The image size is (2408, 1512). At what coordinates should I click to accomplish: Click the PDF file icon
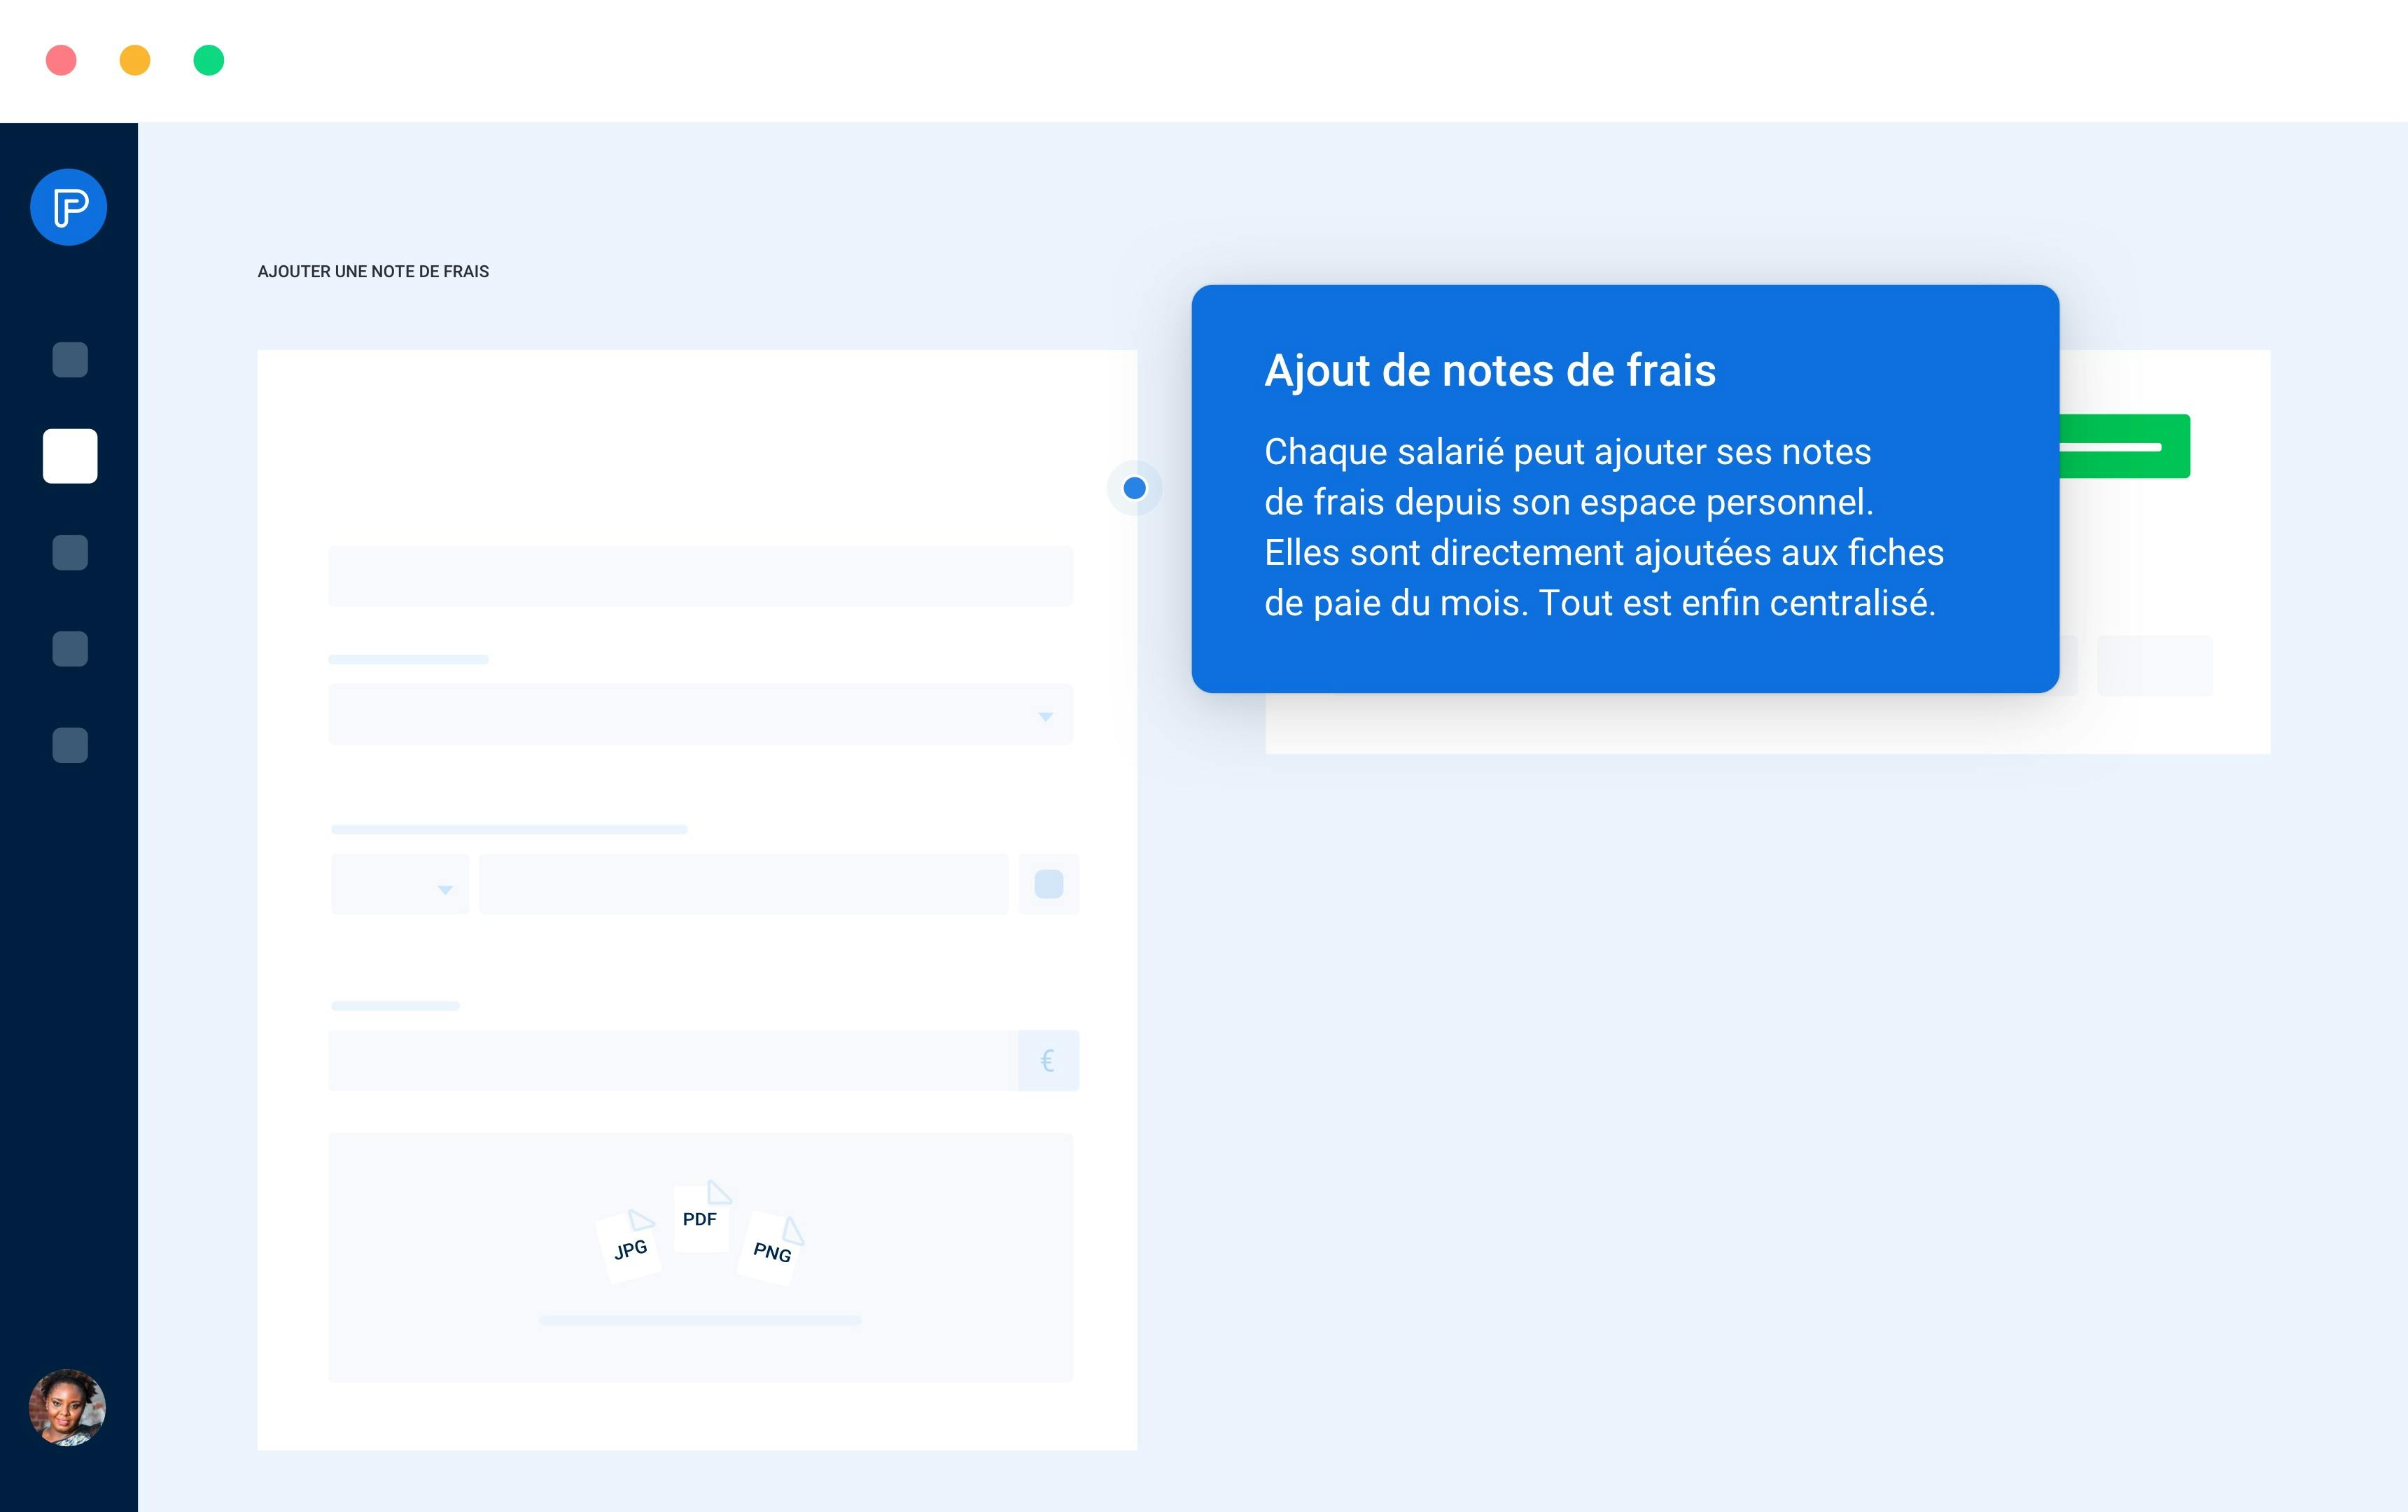[x=701, y=1217]
